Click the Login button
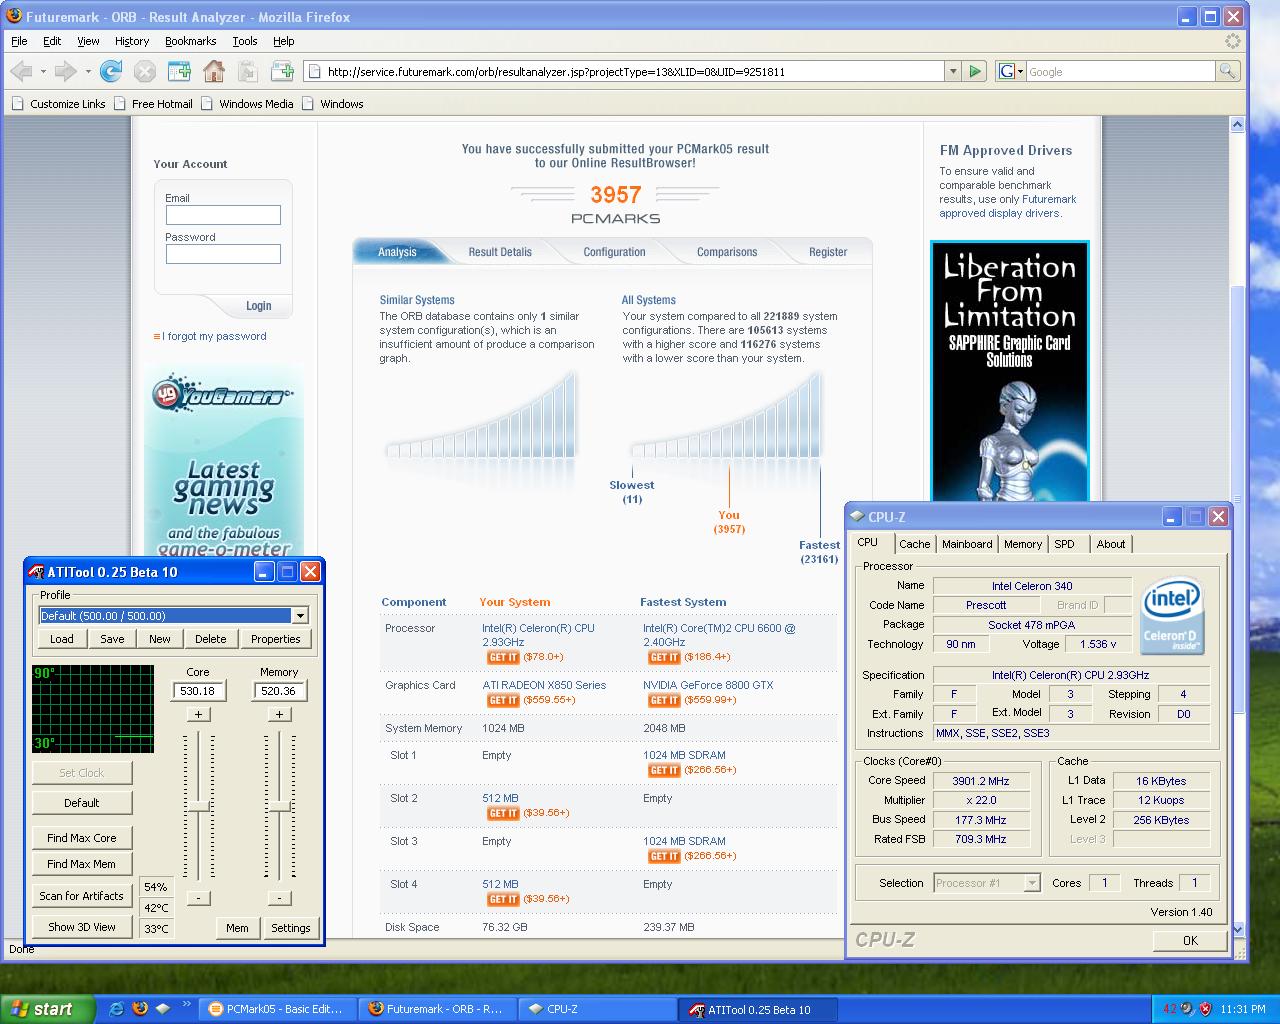Viewport: 1280px width, 1024px height. (258, 306)
